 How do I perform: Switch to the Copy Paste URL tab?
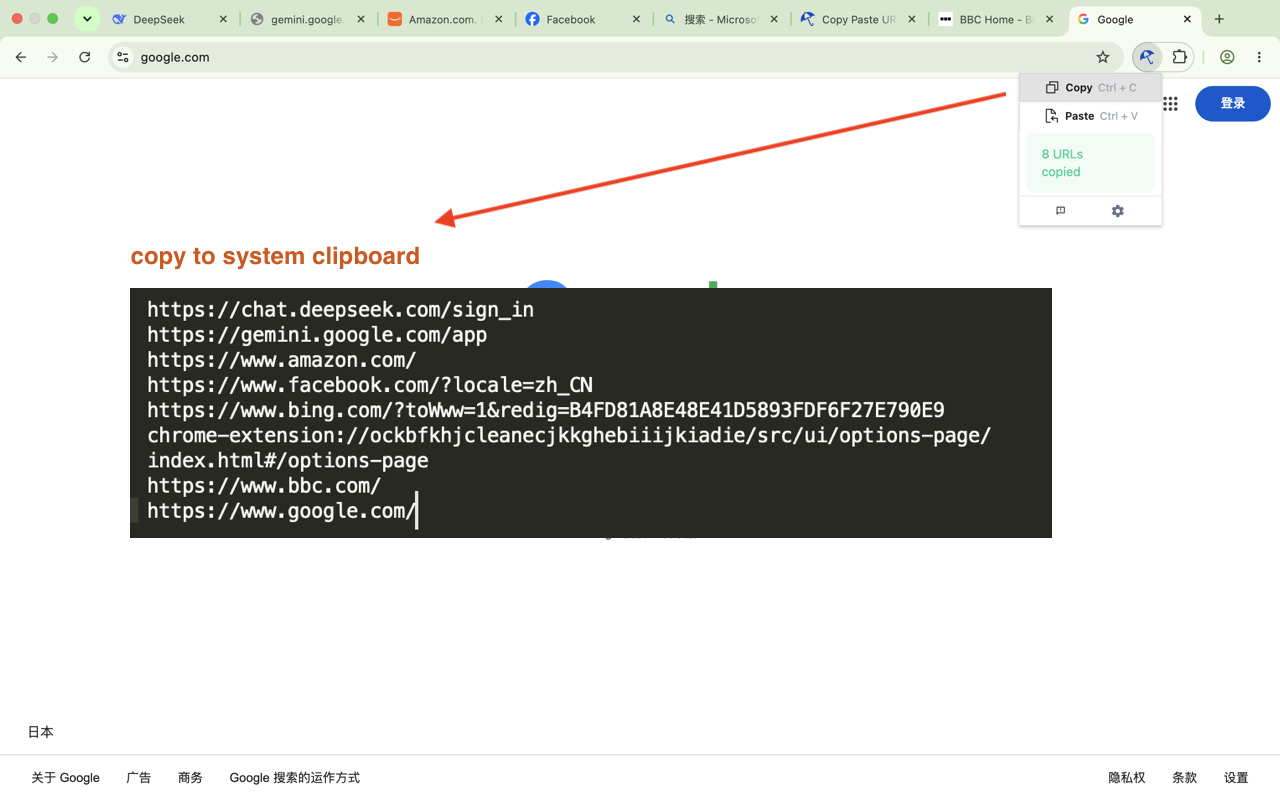pyautogui.click(x=859, y=19)
